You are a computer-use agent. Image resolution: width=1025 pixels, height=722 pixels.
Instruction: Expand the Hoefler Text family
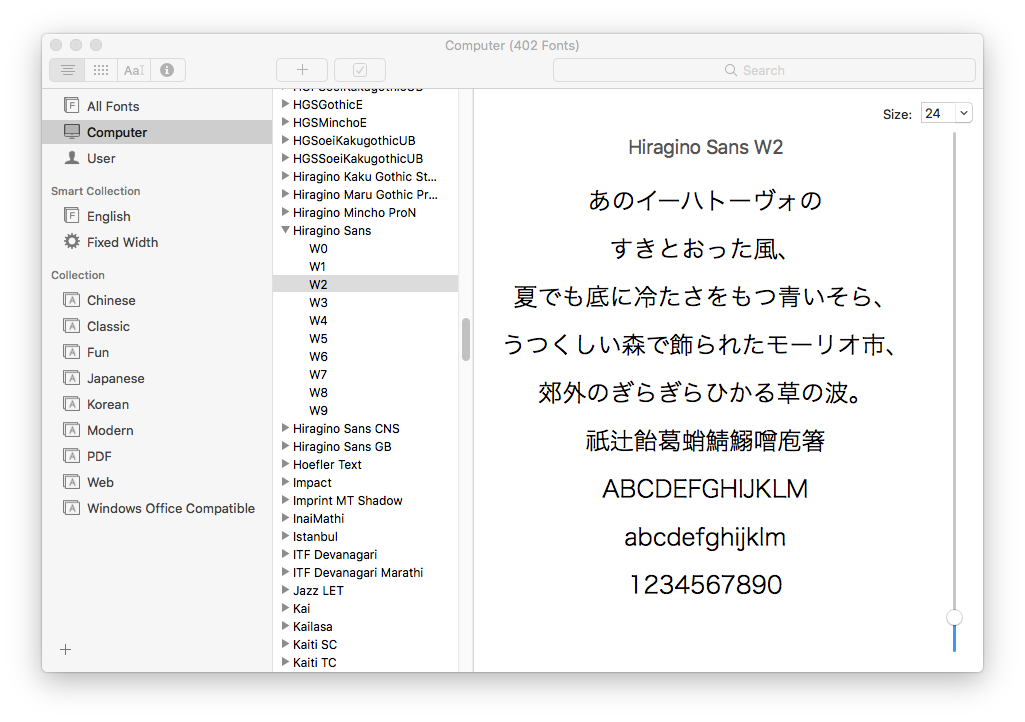click(x=285, y=464)
